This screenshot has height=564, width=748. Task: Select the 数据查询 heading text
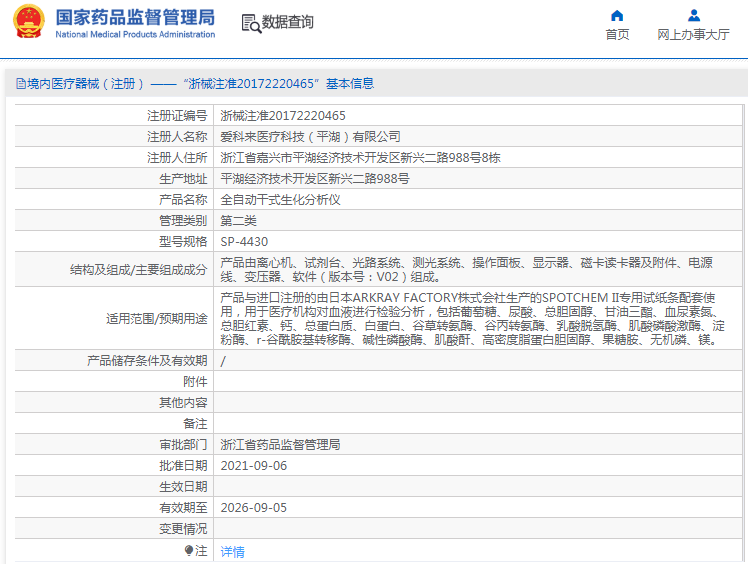tap(288, 22)
